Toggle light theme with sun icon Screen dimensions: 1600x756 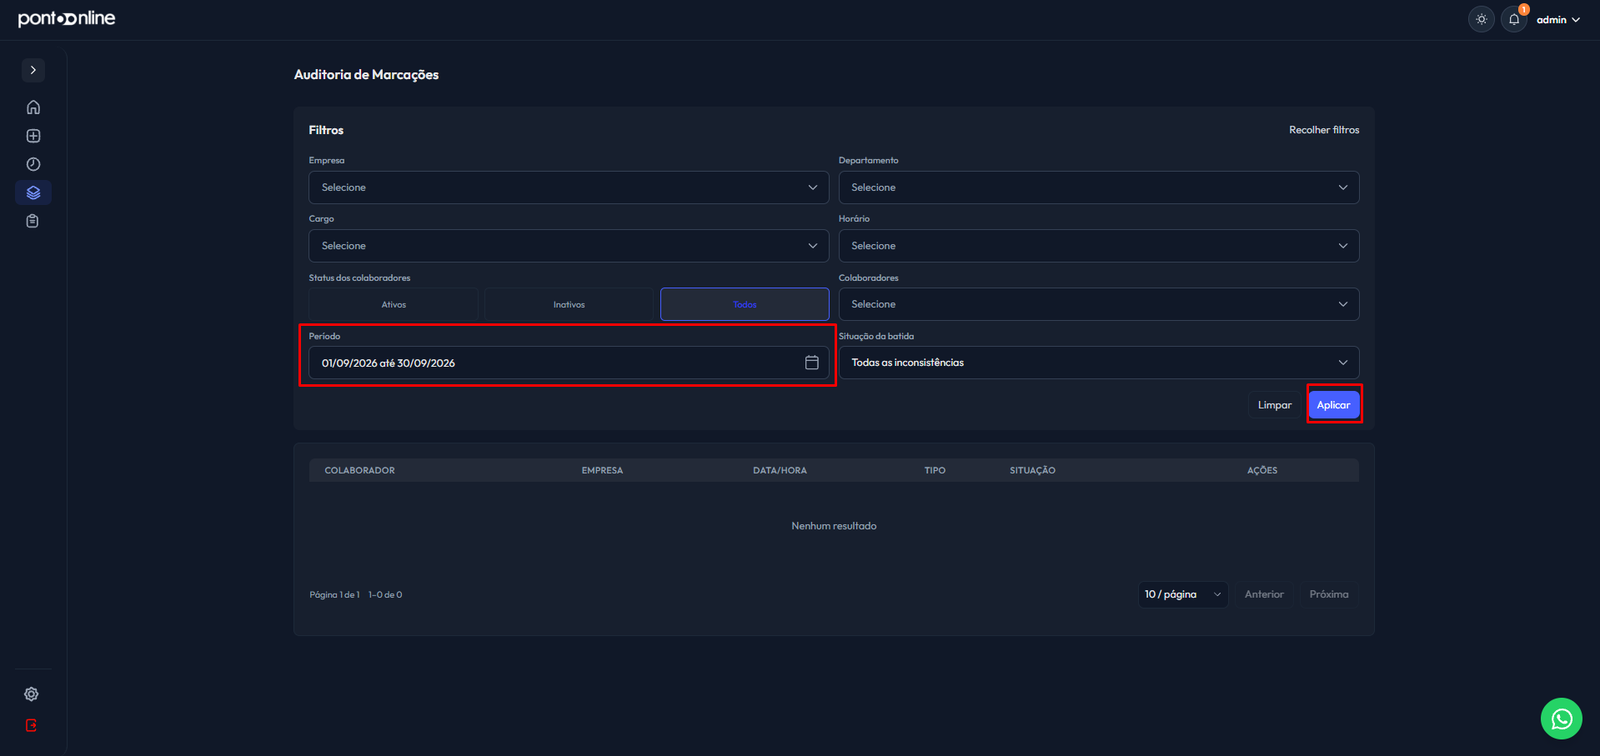[1481, 19]
